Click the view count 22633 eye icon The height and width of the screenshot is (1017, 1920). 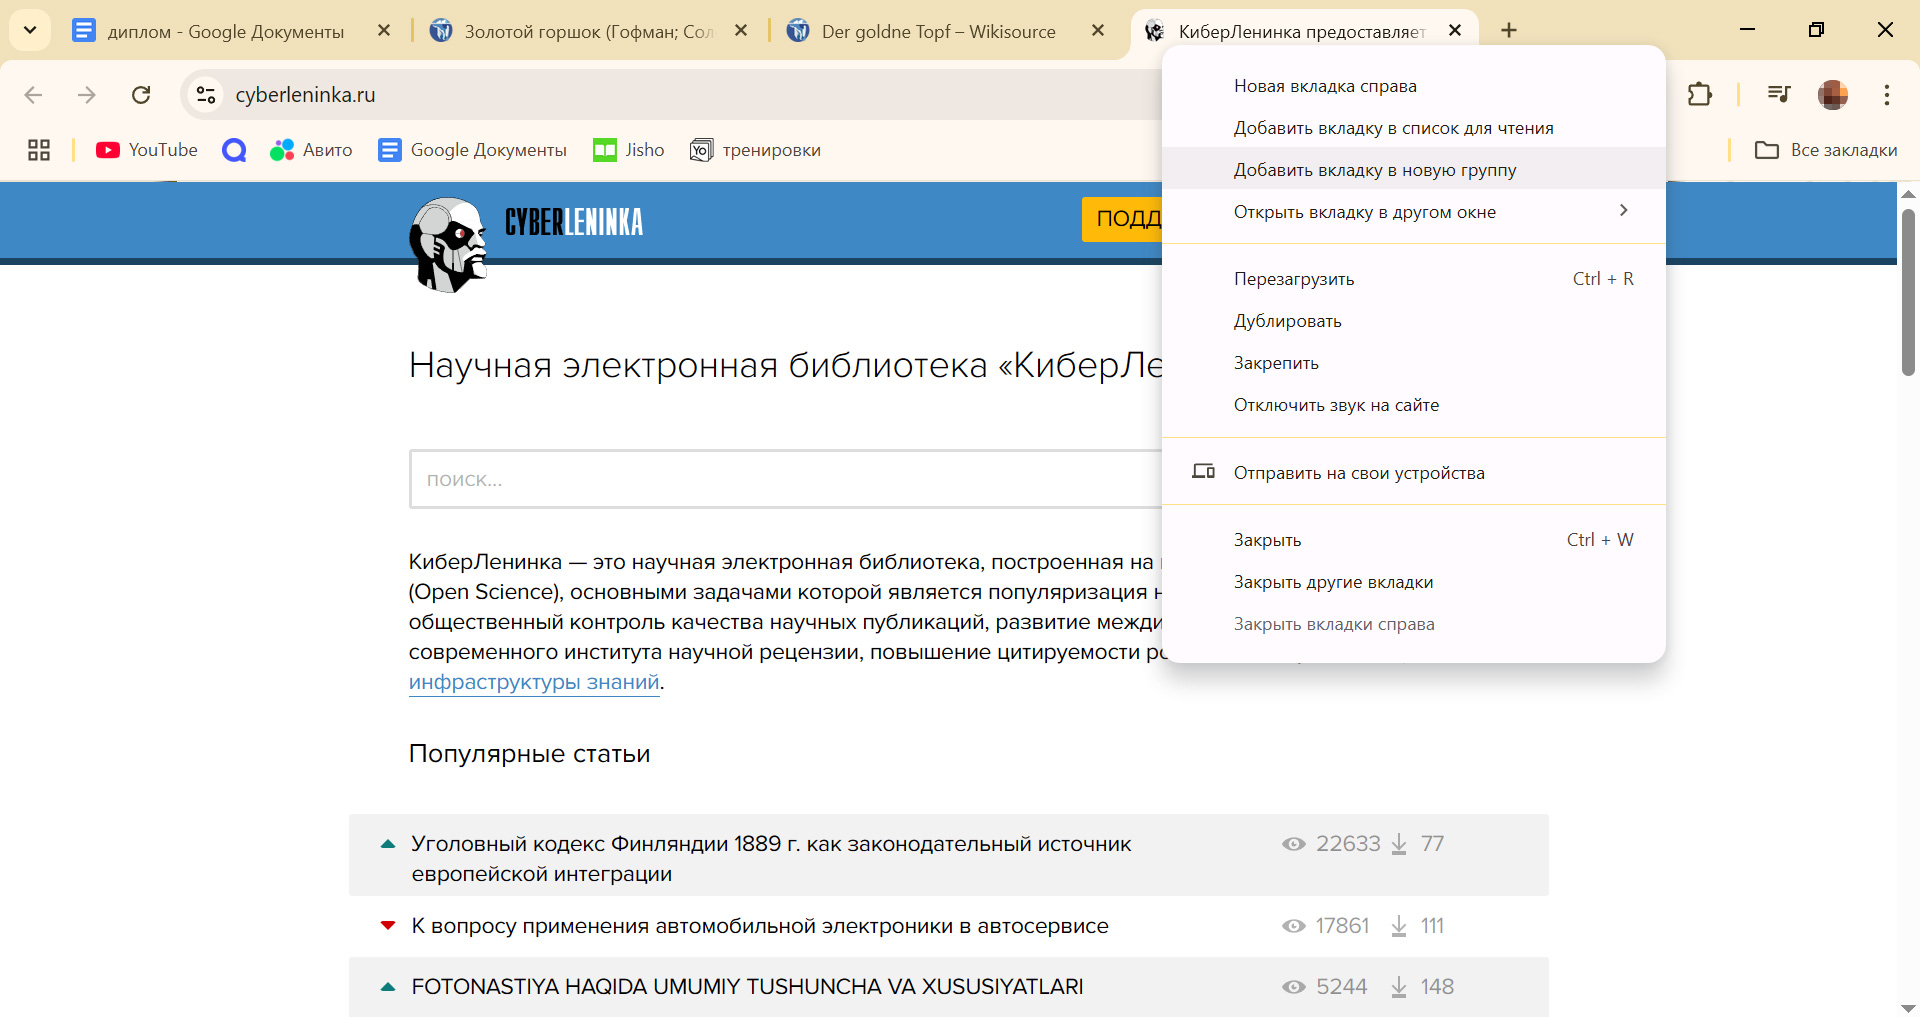point(1294,844)
